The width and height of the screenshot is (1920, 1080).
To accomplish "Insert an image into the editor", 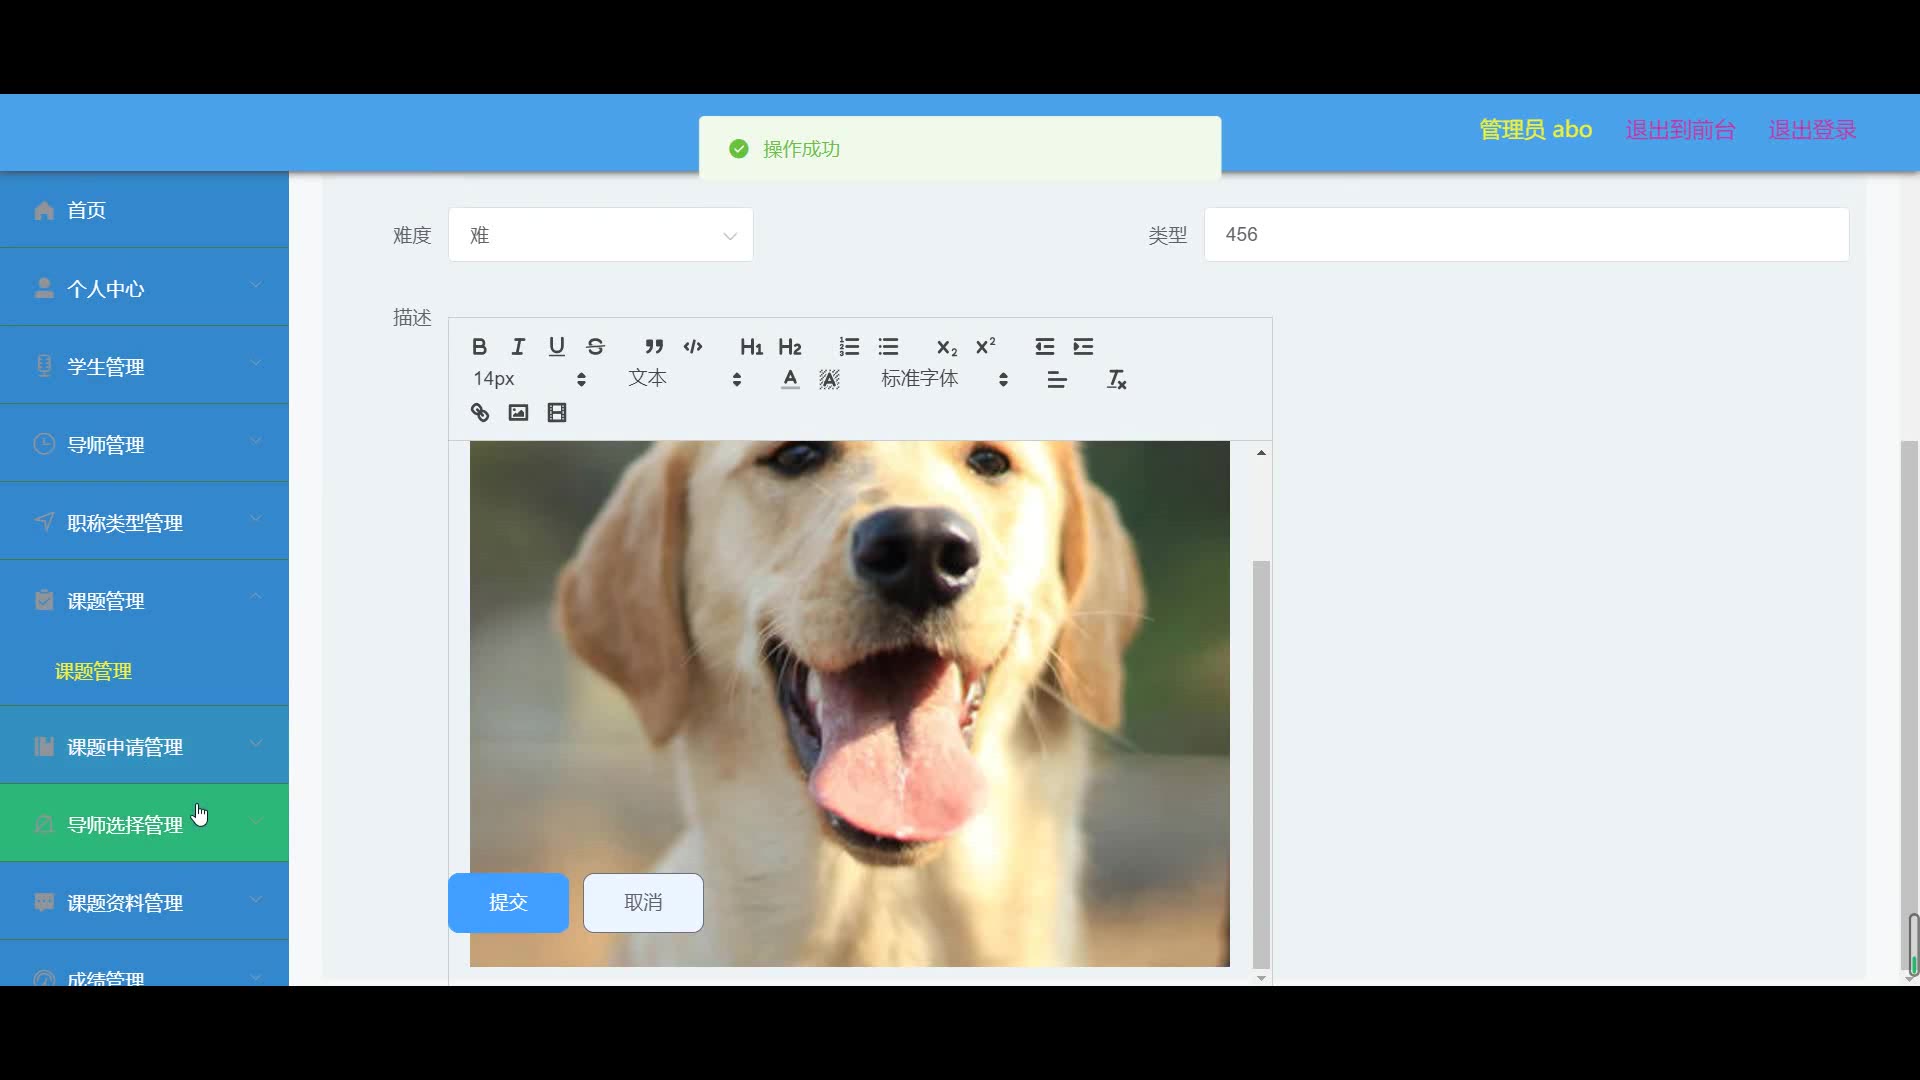I will (518, 413).
